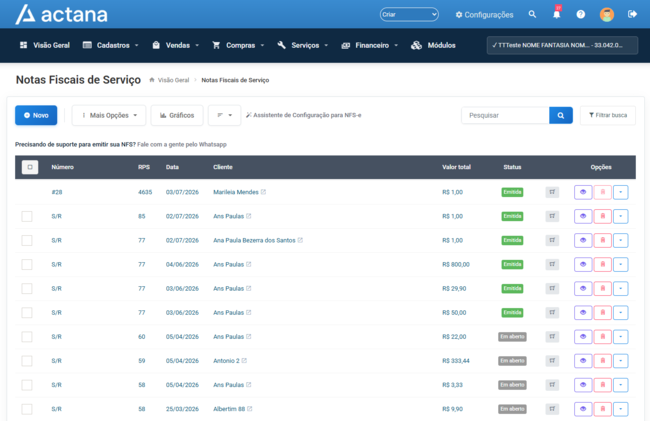The width and height of the screenshot is (650, 421).
Task: Focus the Pesquisar search field
Action: click(x=505, y=115)
